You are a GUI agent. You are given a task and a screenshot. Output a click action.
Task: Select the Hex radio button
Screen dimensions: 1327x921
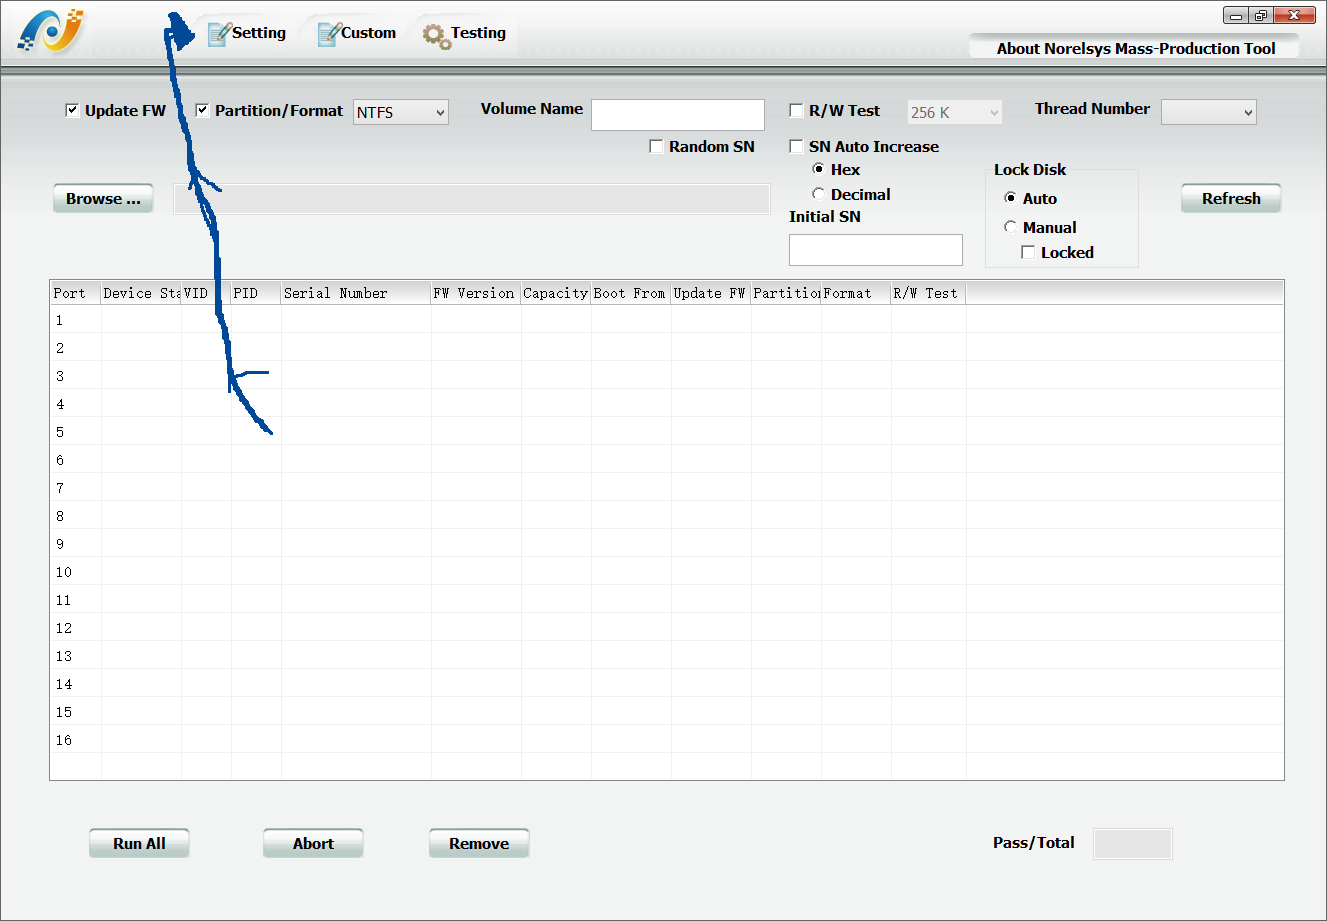[x=818, y=169]
